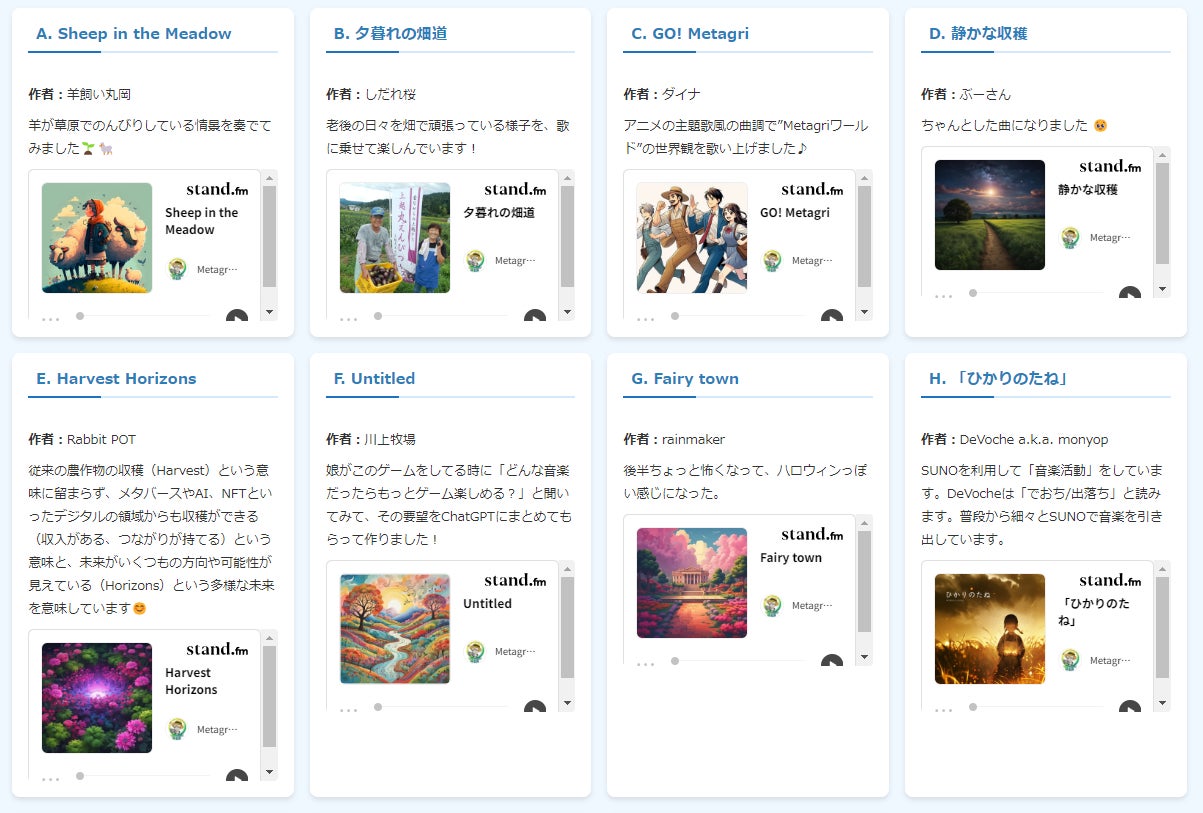Start playback of Fairy town
The height and width of the screenshot is (813, 1203).
(832, 662)
